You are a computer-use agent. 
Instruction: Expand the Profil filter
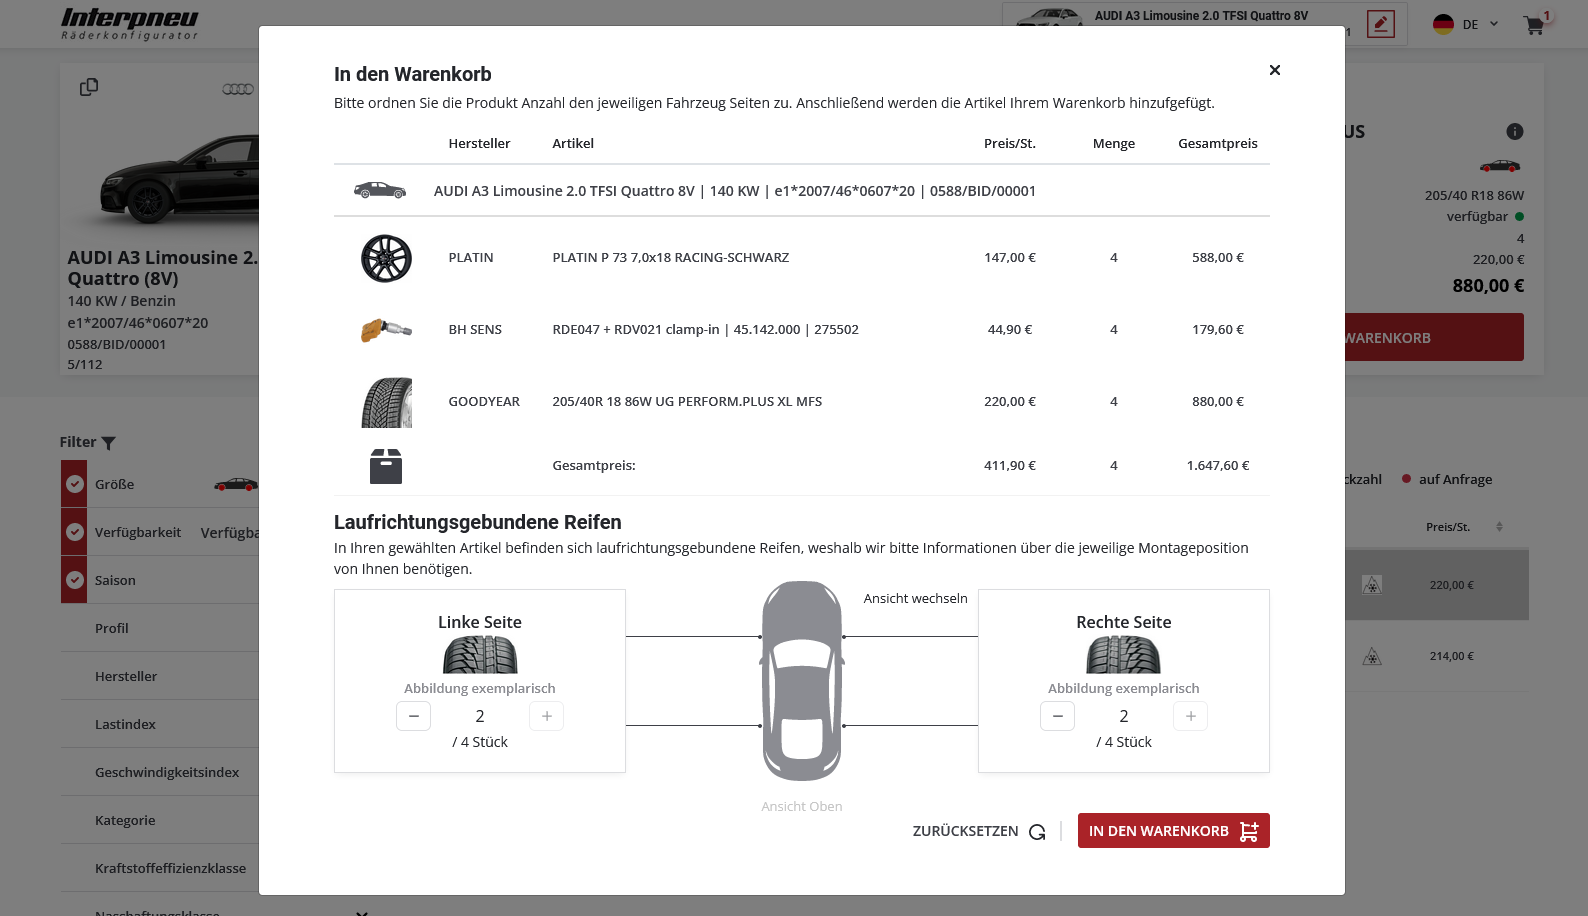[x=160, y=628]
